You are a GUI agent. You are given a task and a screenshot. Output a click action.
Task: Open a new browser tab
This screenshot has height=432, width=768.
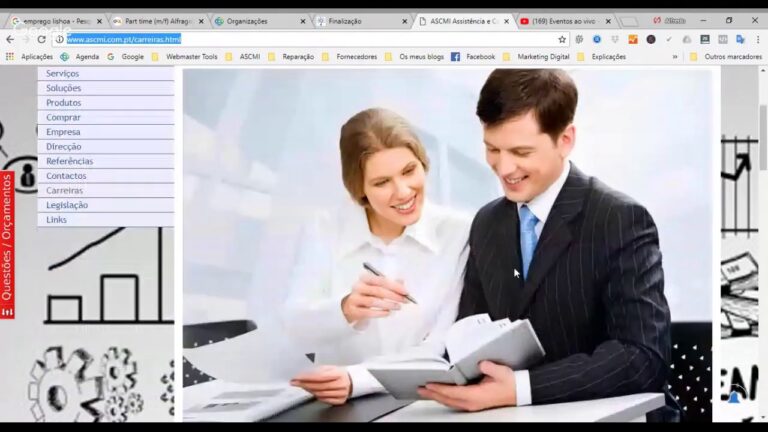pyautogui.click(x=629, y=22)
